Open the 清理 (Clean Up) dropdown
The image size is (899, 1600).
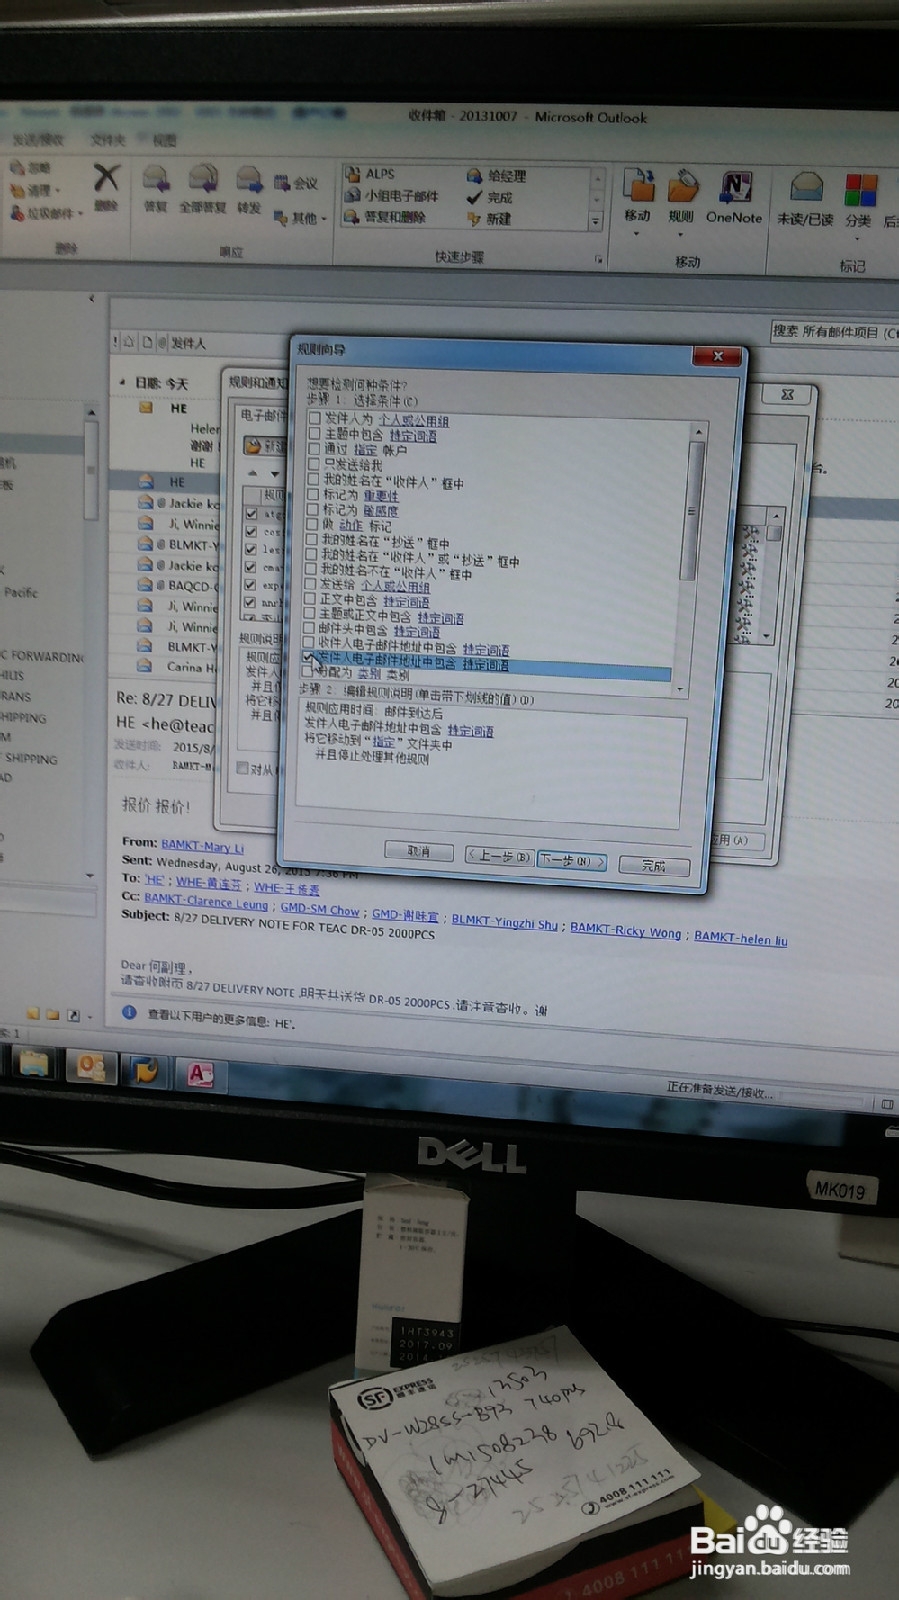click(36, 190)
